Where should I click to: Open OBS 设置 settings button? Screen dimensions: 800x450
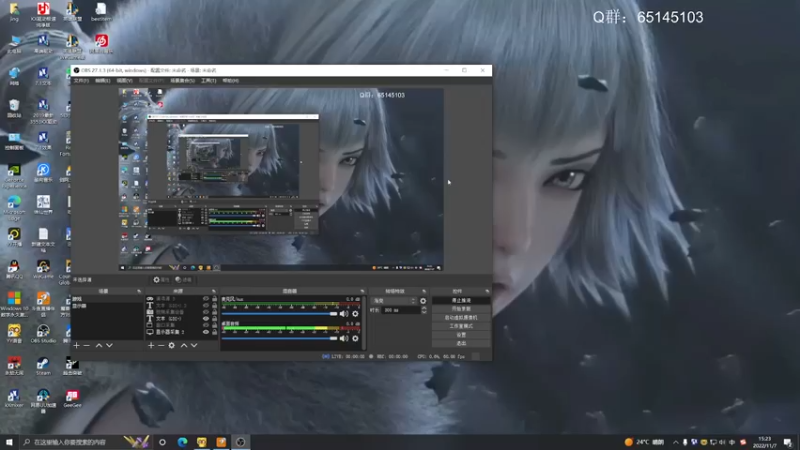[x=461, y=335]
